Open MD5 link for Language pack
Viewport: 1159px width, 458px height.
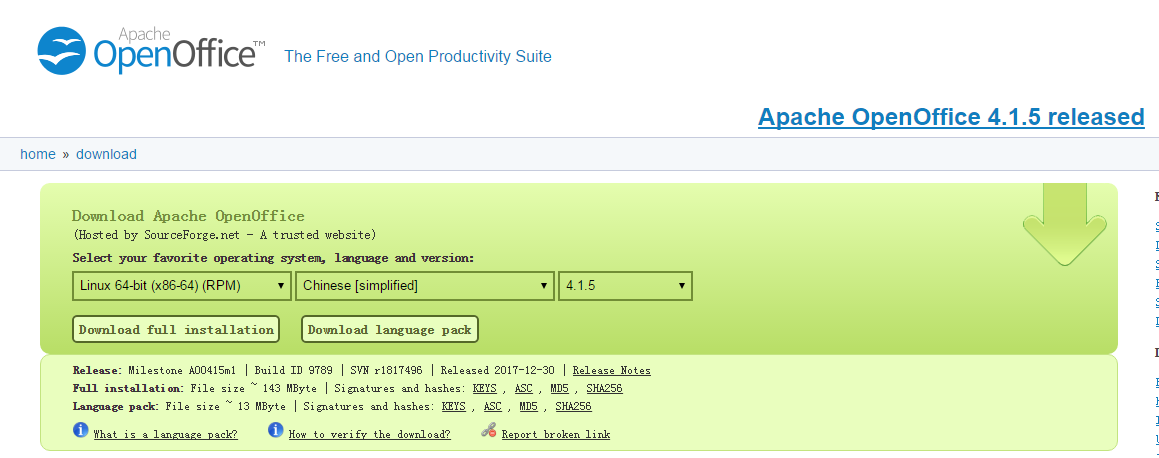point(528,406)
